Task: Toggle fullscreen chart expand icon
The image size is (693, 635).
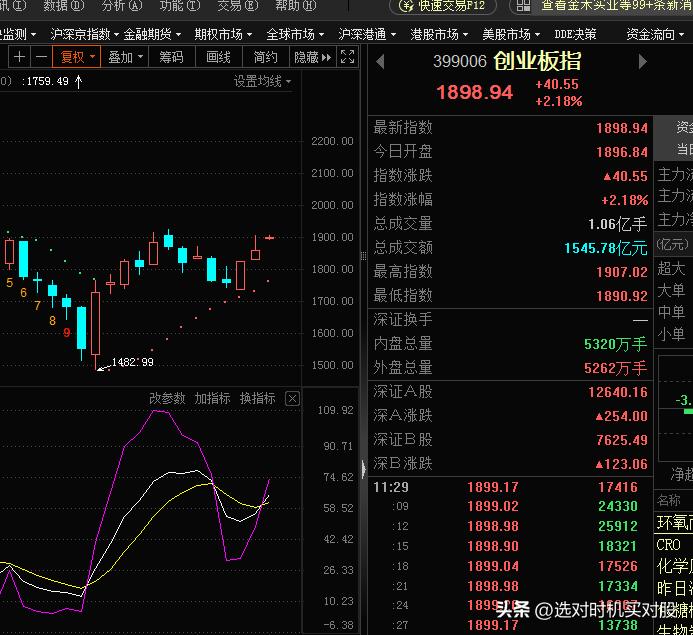Action: tap(347, 57)
